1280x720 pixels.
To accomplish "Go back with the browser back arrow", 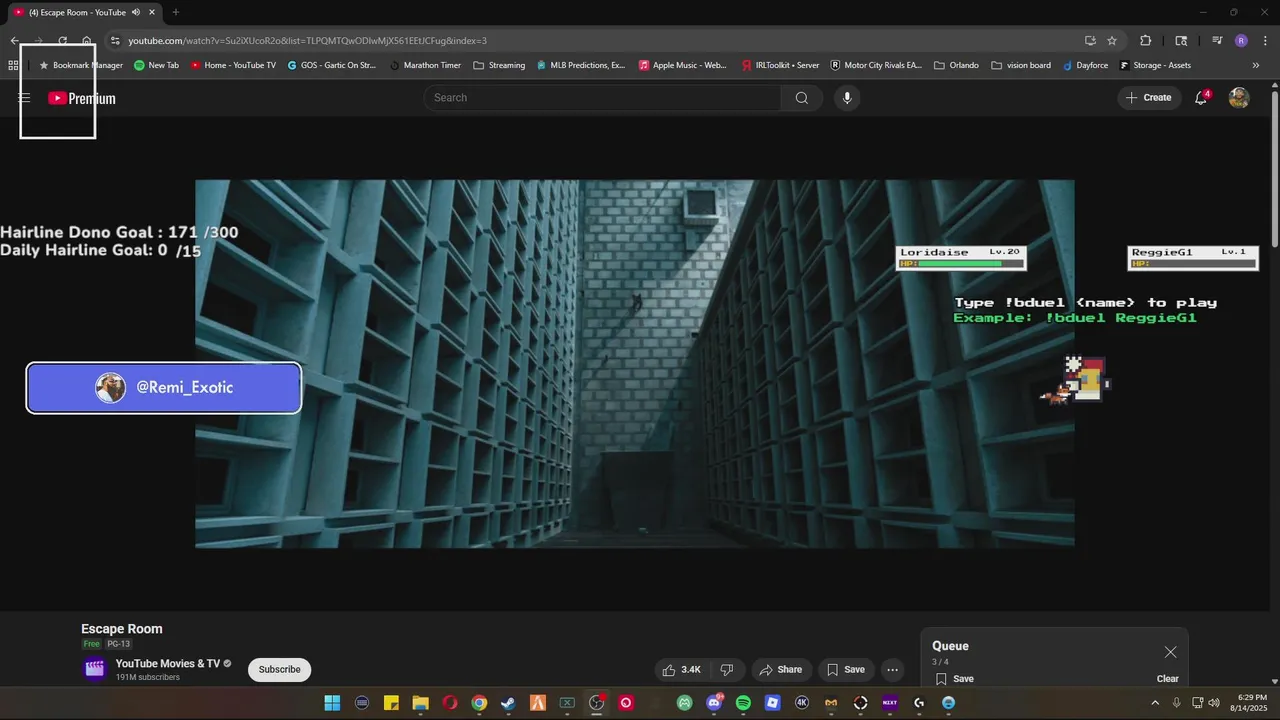I will 14,41.
